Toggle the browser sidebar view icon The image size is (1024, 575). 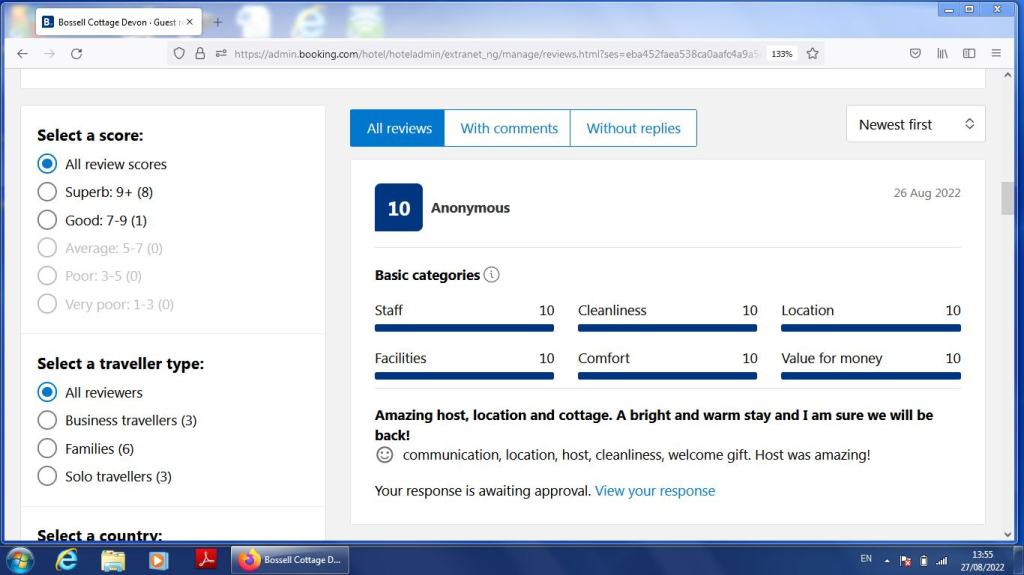[x=969, y=54]
